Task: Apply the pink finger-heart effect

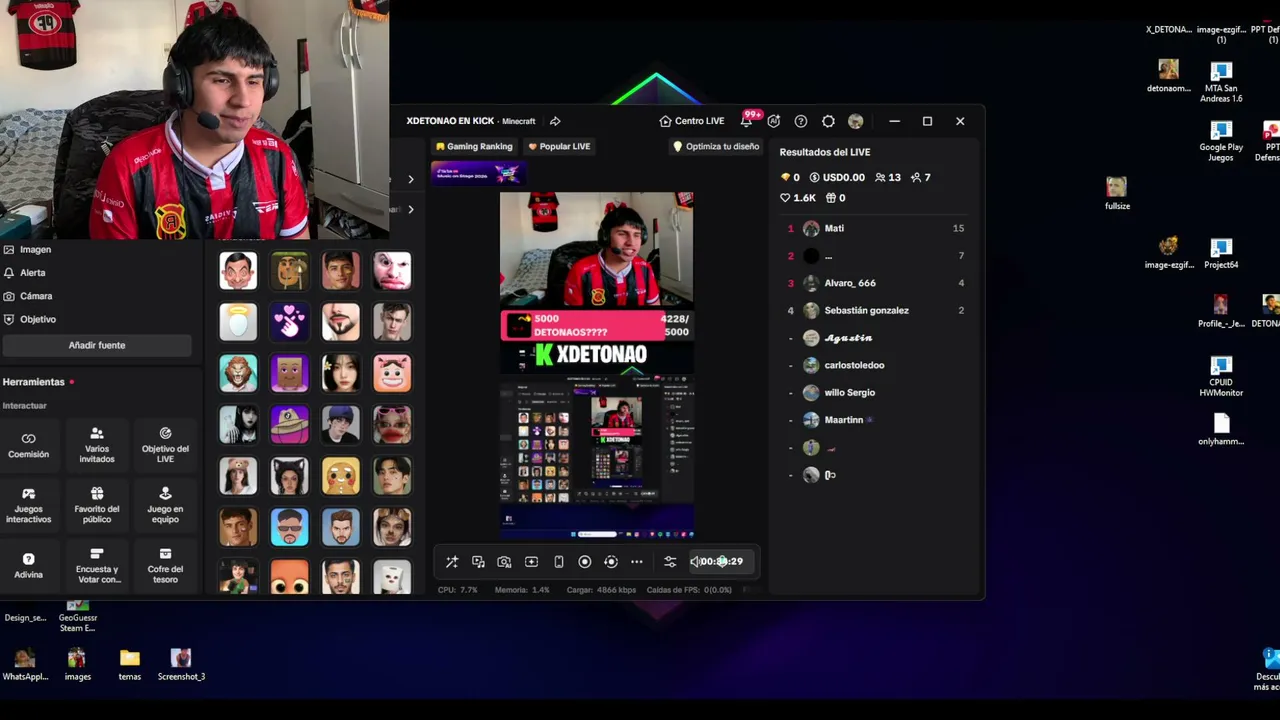Action: (289, 322)
